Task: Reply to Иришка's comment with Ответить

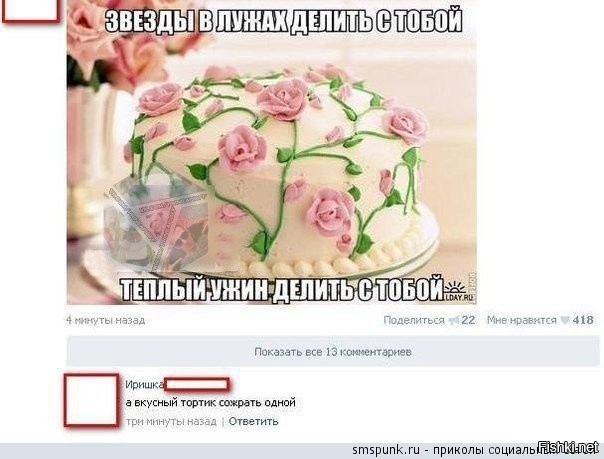Action: (253, 421)
